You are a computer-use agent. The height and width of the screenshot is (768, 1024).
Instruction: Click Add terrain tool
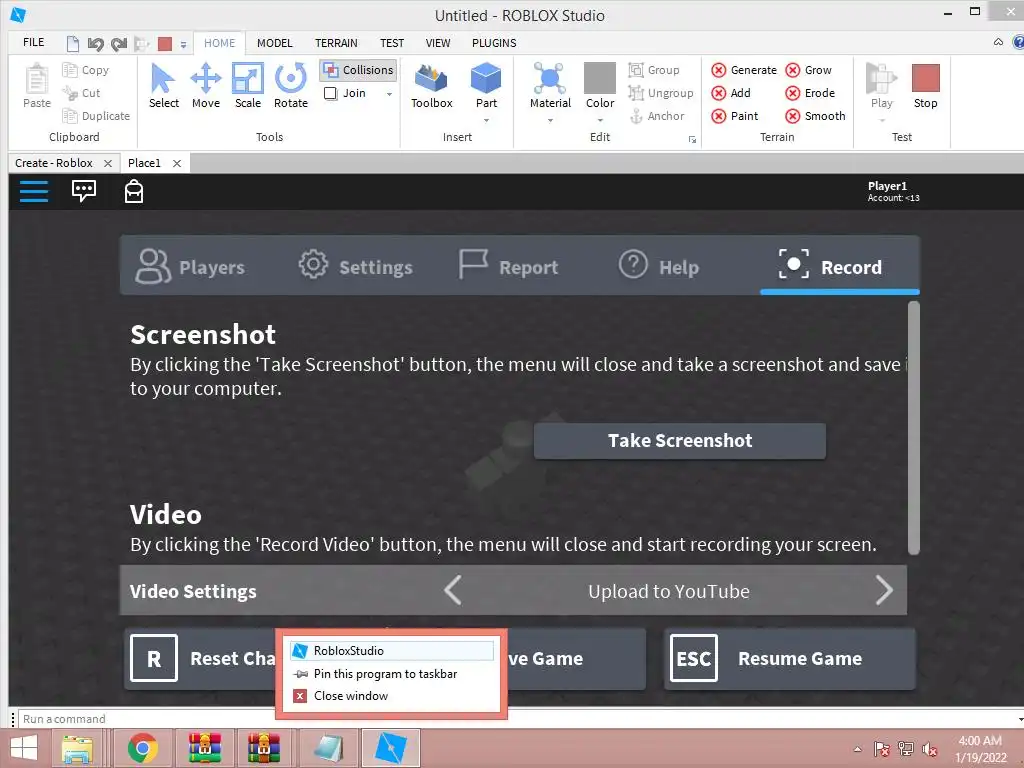(731, 93)
